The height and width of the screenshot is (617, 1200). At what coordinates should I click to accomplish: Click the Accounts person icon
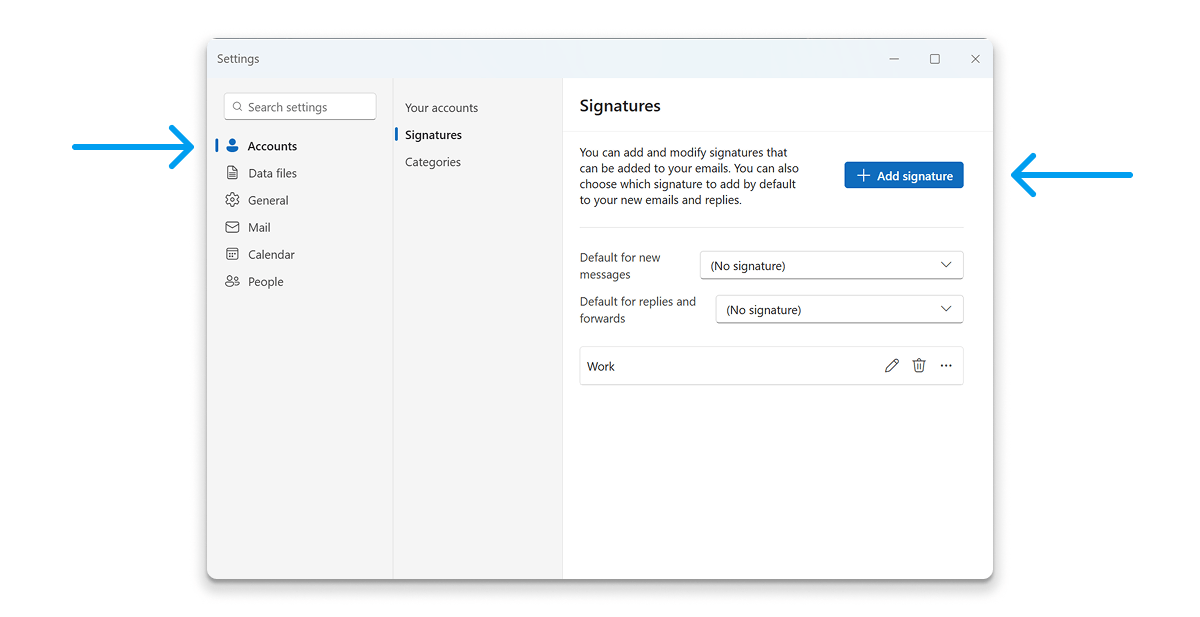point(232,146)
